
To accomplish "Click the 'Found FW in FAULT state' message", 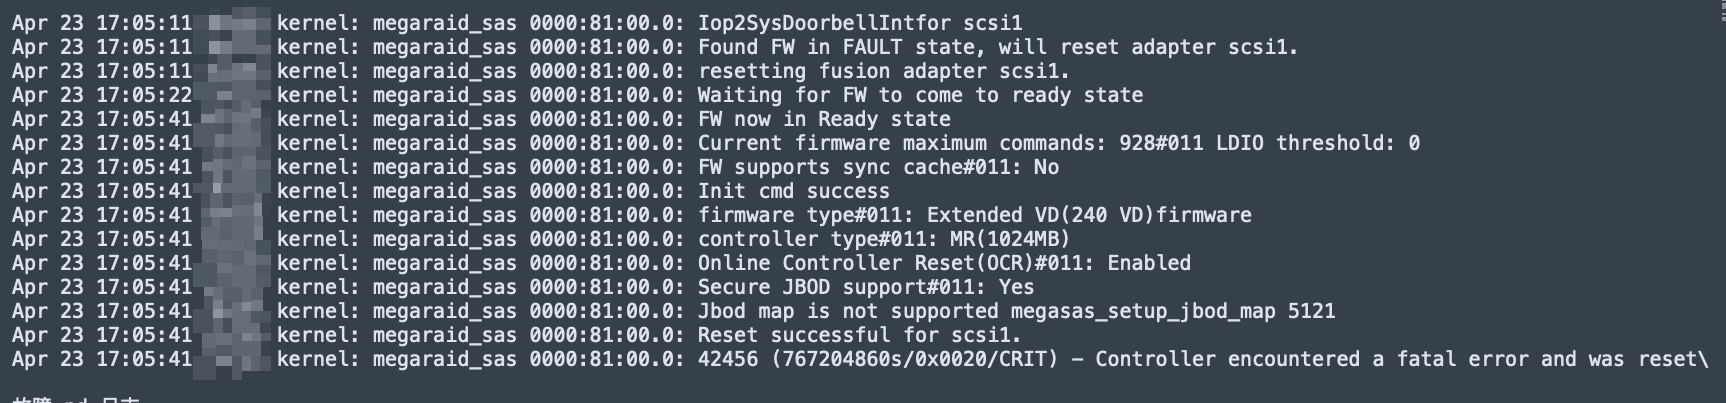I will (x=997, y=47).
